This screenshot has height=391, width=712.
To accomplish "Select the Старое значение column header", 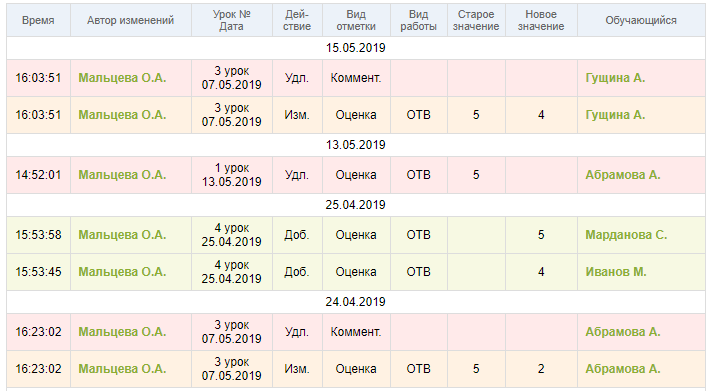I will tap(476, 20).
